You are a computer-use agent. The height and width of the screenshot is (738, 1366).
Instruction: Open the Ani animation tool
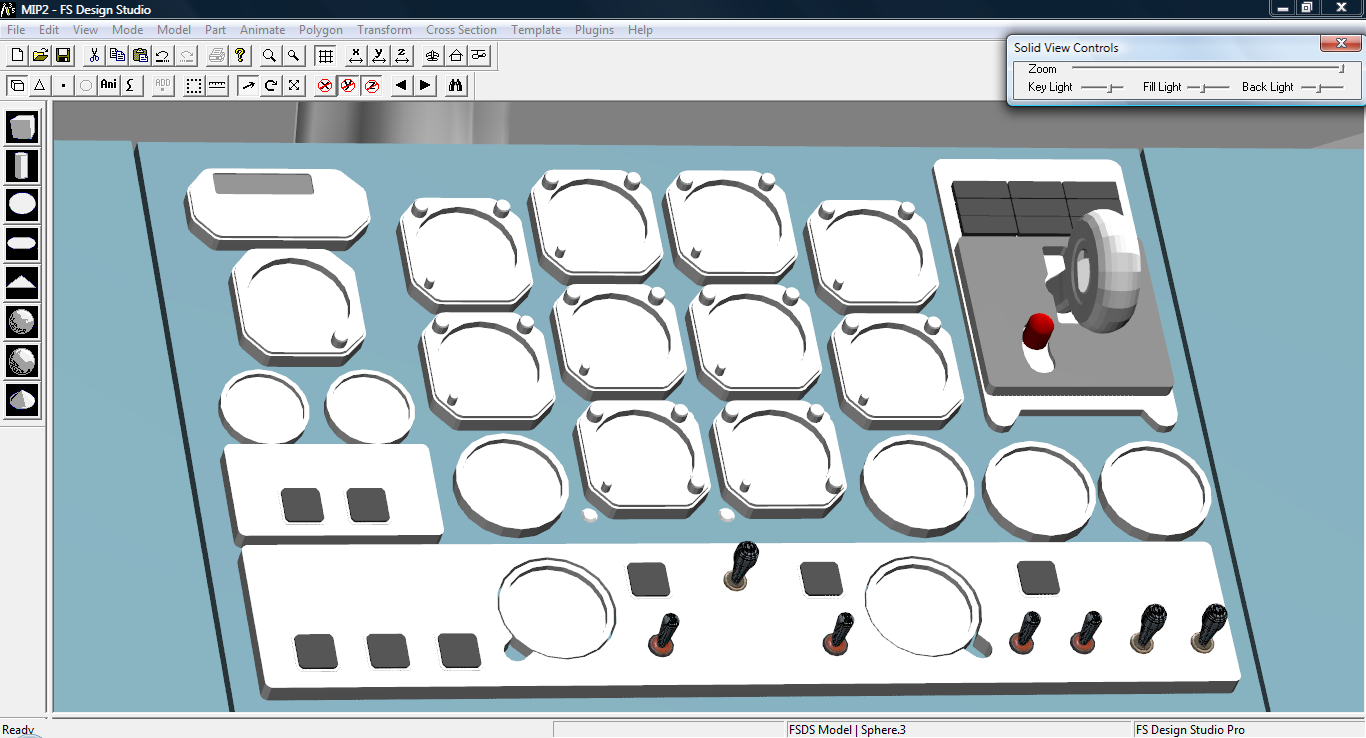[x=109, y=85]
